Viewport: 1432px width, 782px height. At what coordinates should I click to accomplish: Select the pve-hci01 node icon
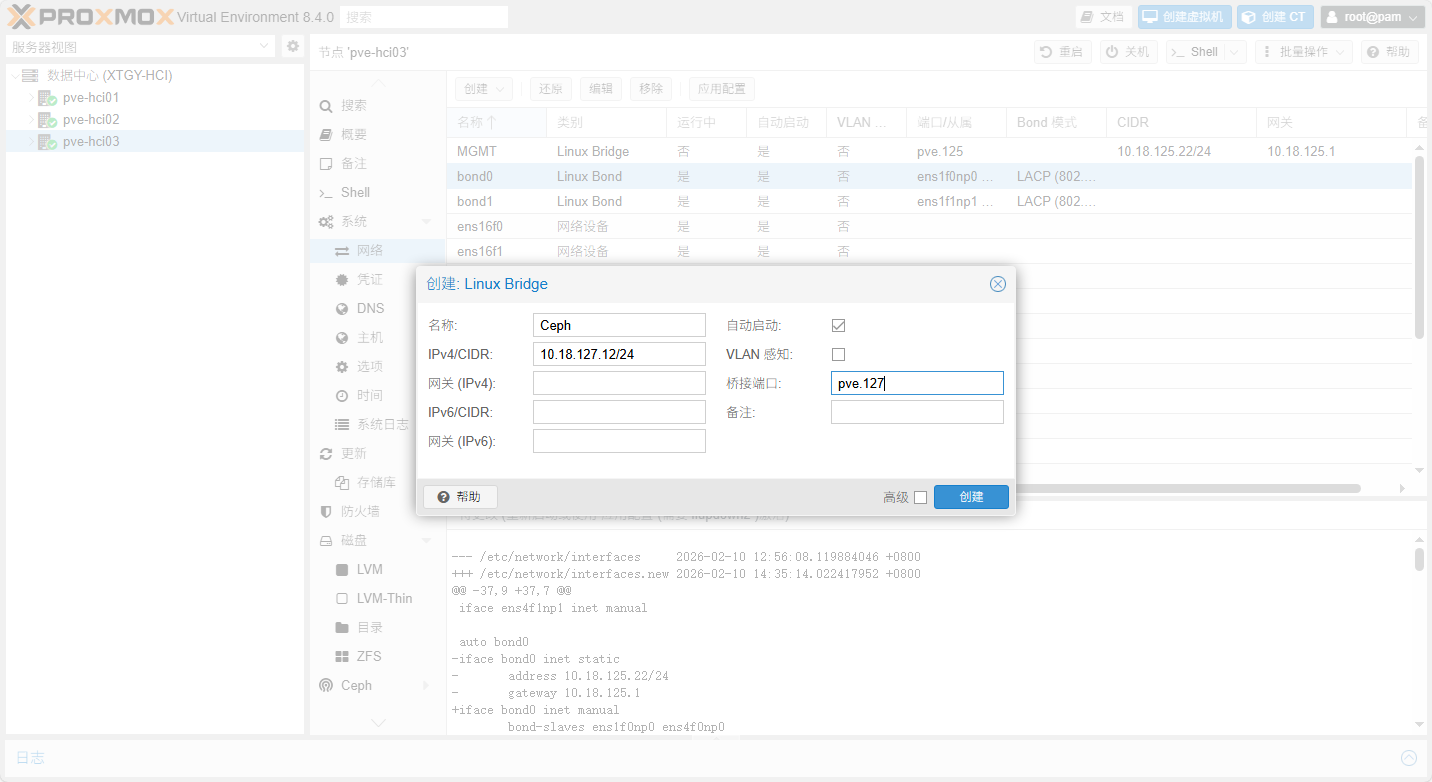[47, 98]
